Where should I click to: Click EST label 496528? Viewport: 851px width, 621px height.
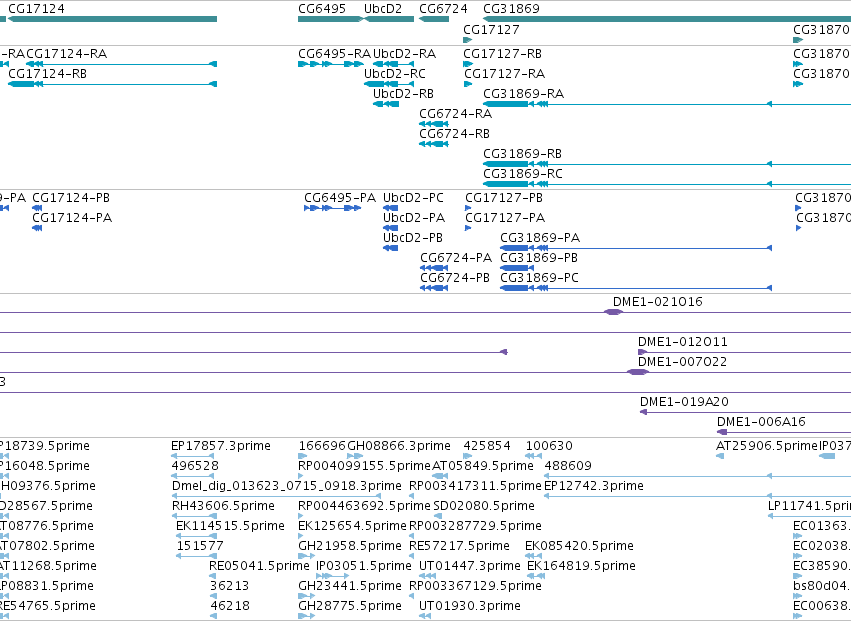(195, 466)
